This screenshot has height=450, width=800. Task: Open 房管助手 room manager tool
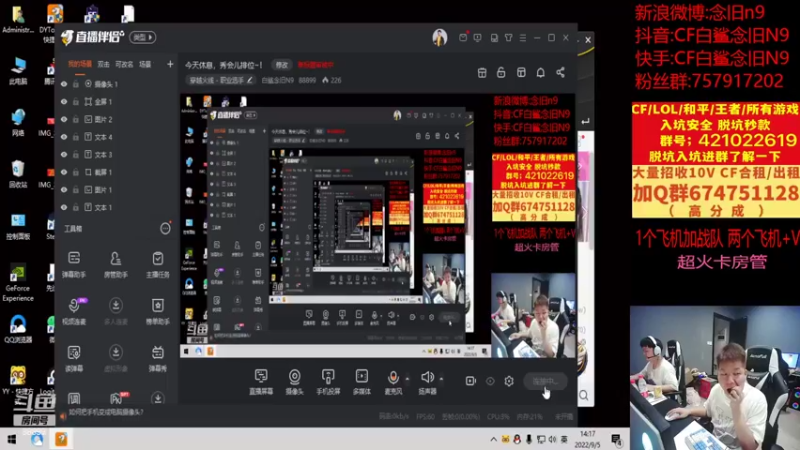point(116,264)
